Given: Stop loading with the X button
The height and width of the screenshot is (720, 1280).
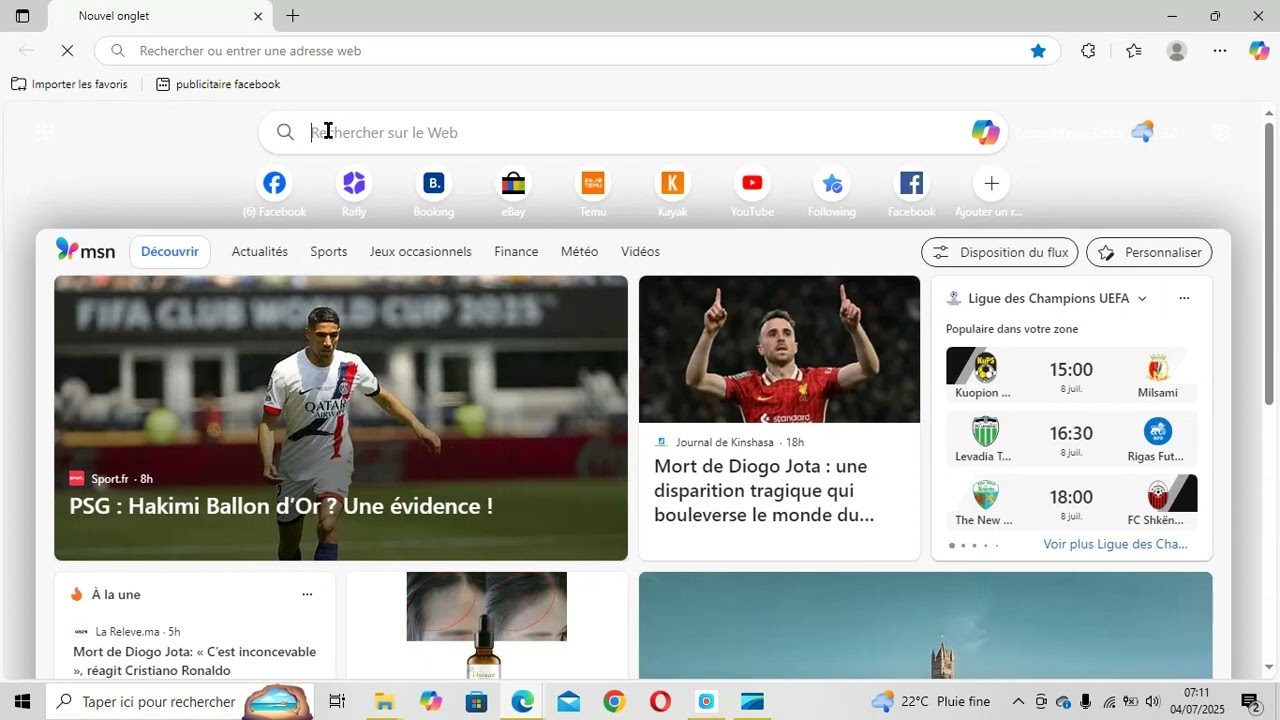Looking at the screenshot, I should coord(67,51).
